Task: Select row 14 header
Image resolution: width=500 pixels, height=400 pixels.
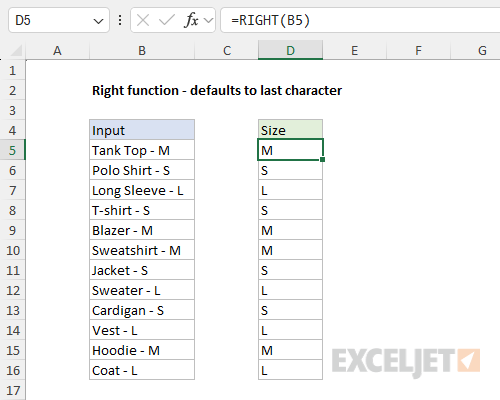Action: (13, 330)
